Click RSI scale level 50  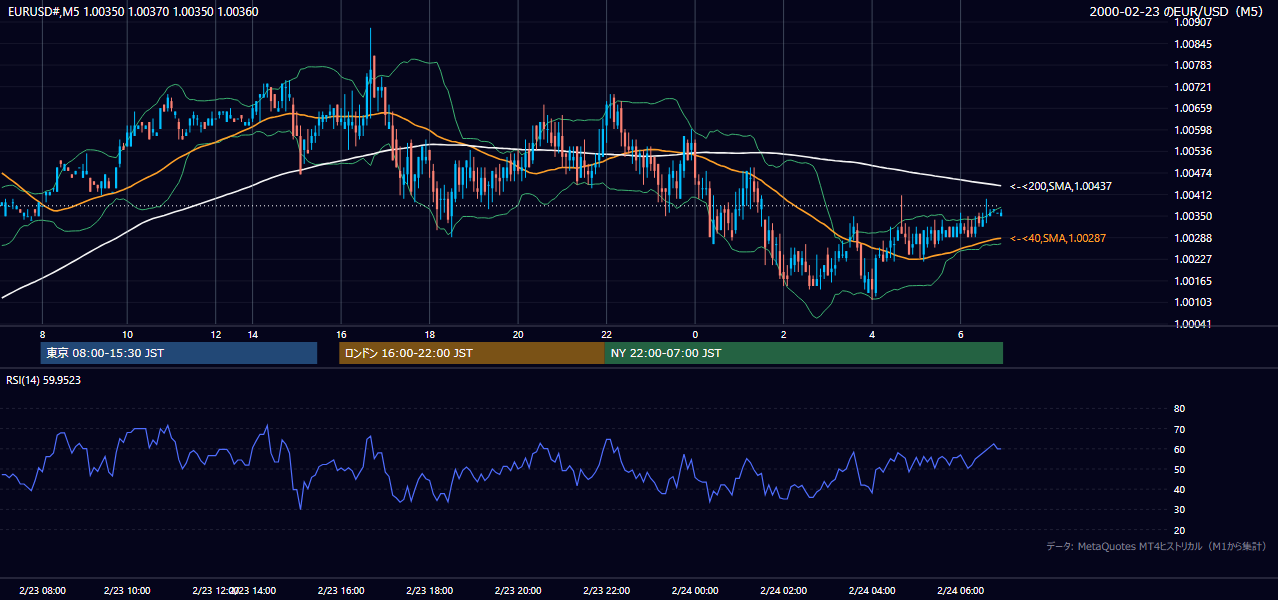(x=1179, y=469)
